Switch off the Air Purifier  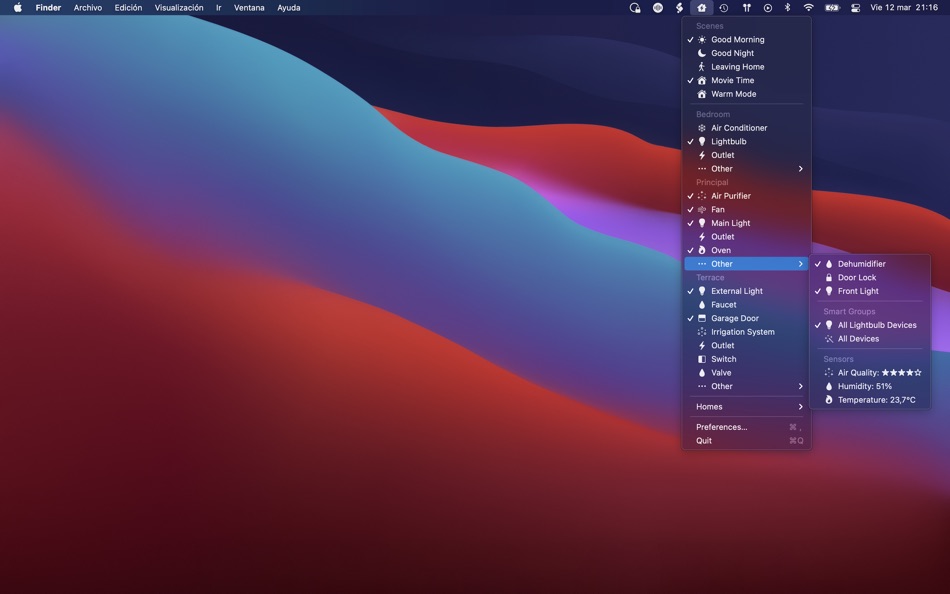746,196
